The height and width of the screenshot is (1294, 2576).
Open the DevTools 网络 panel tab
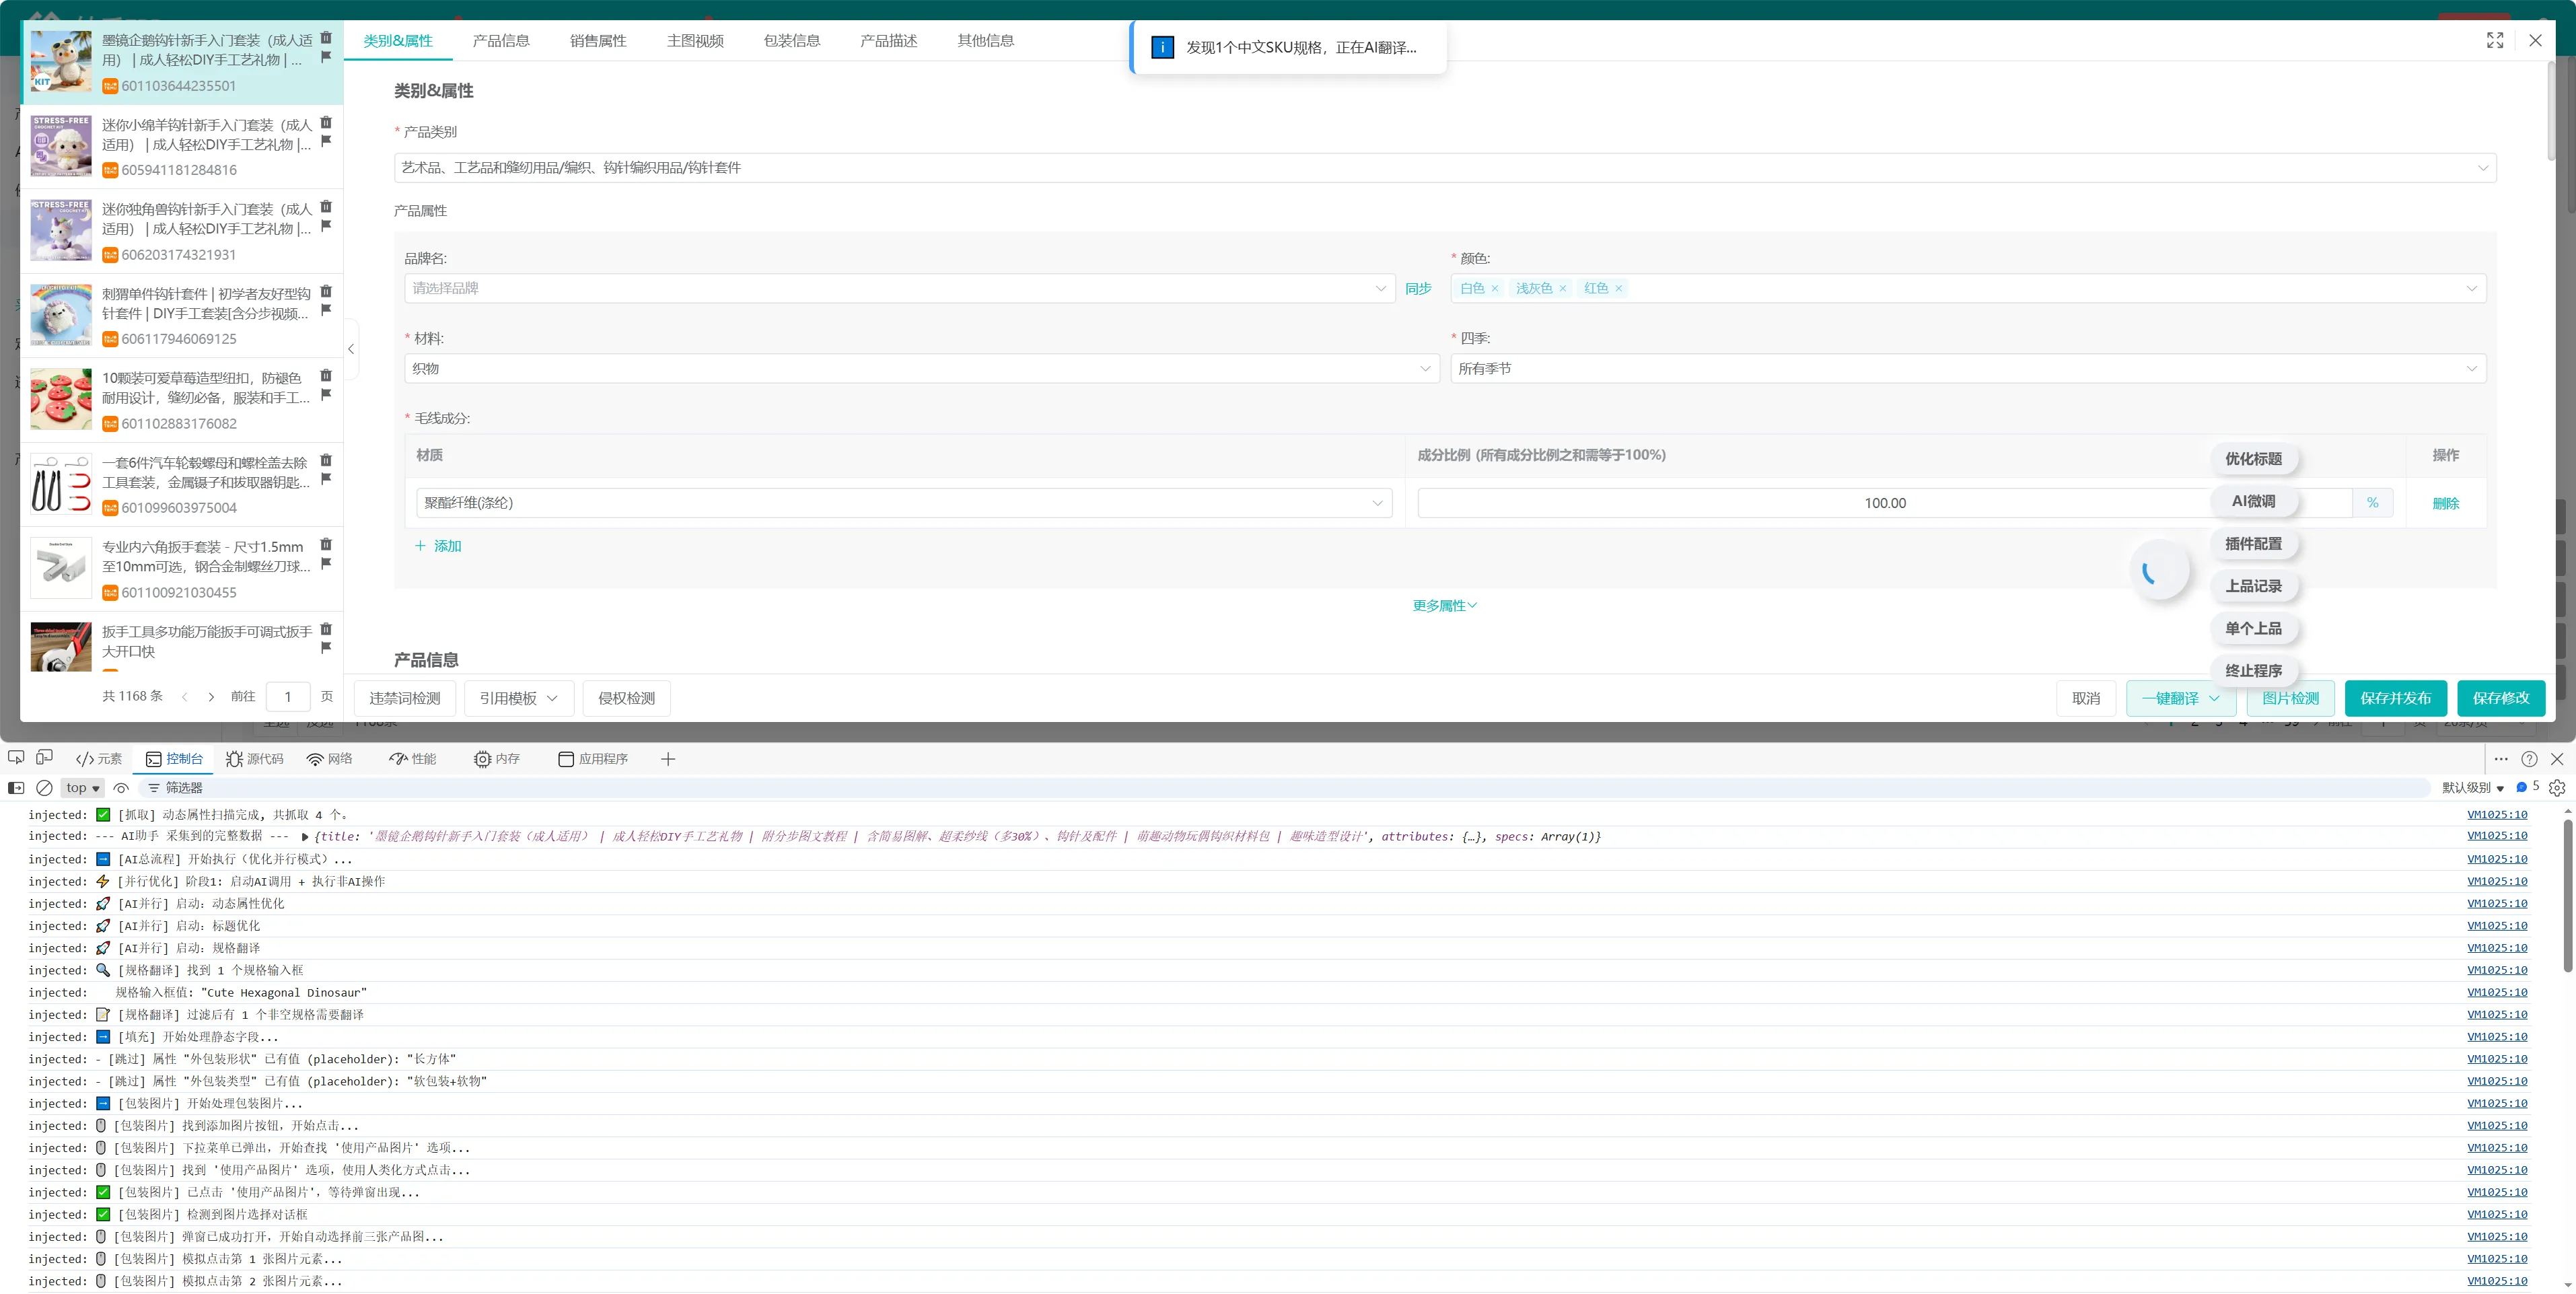coord(330,759)
